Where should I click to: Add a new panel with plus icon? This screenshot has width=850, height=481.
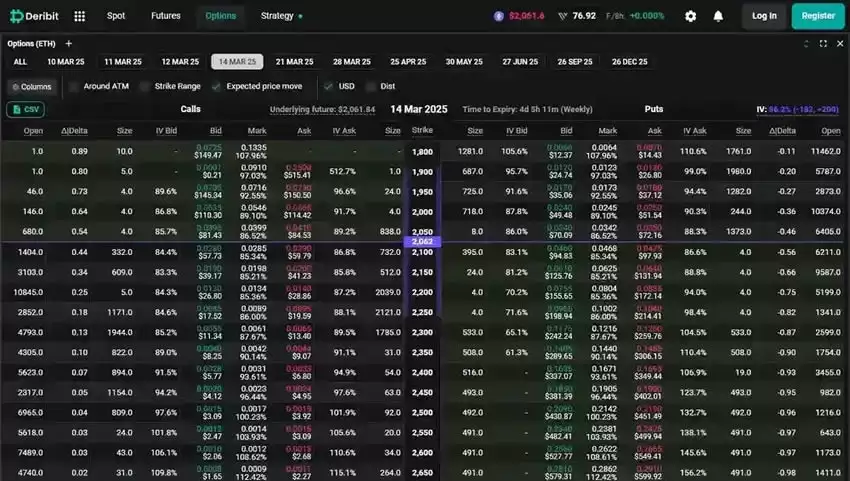[69, 43]
